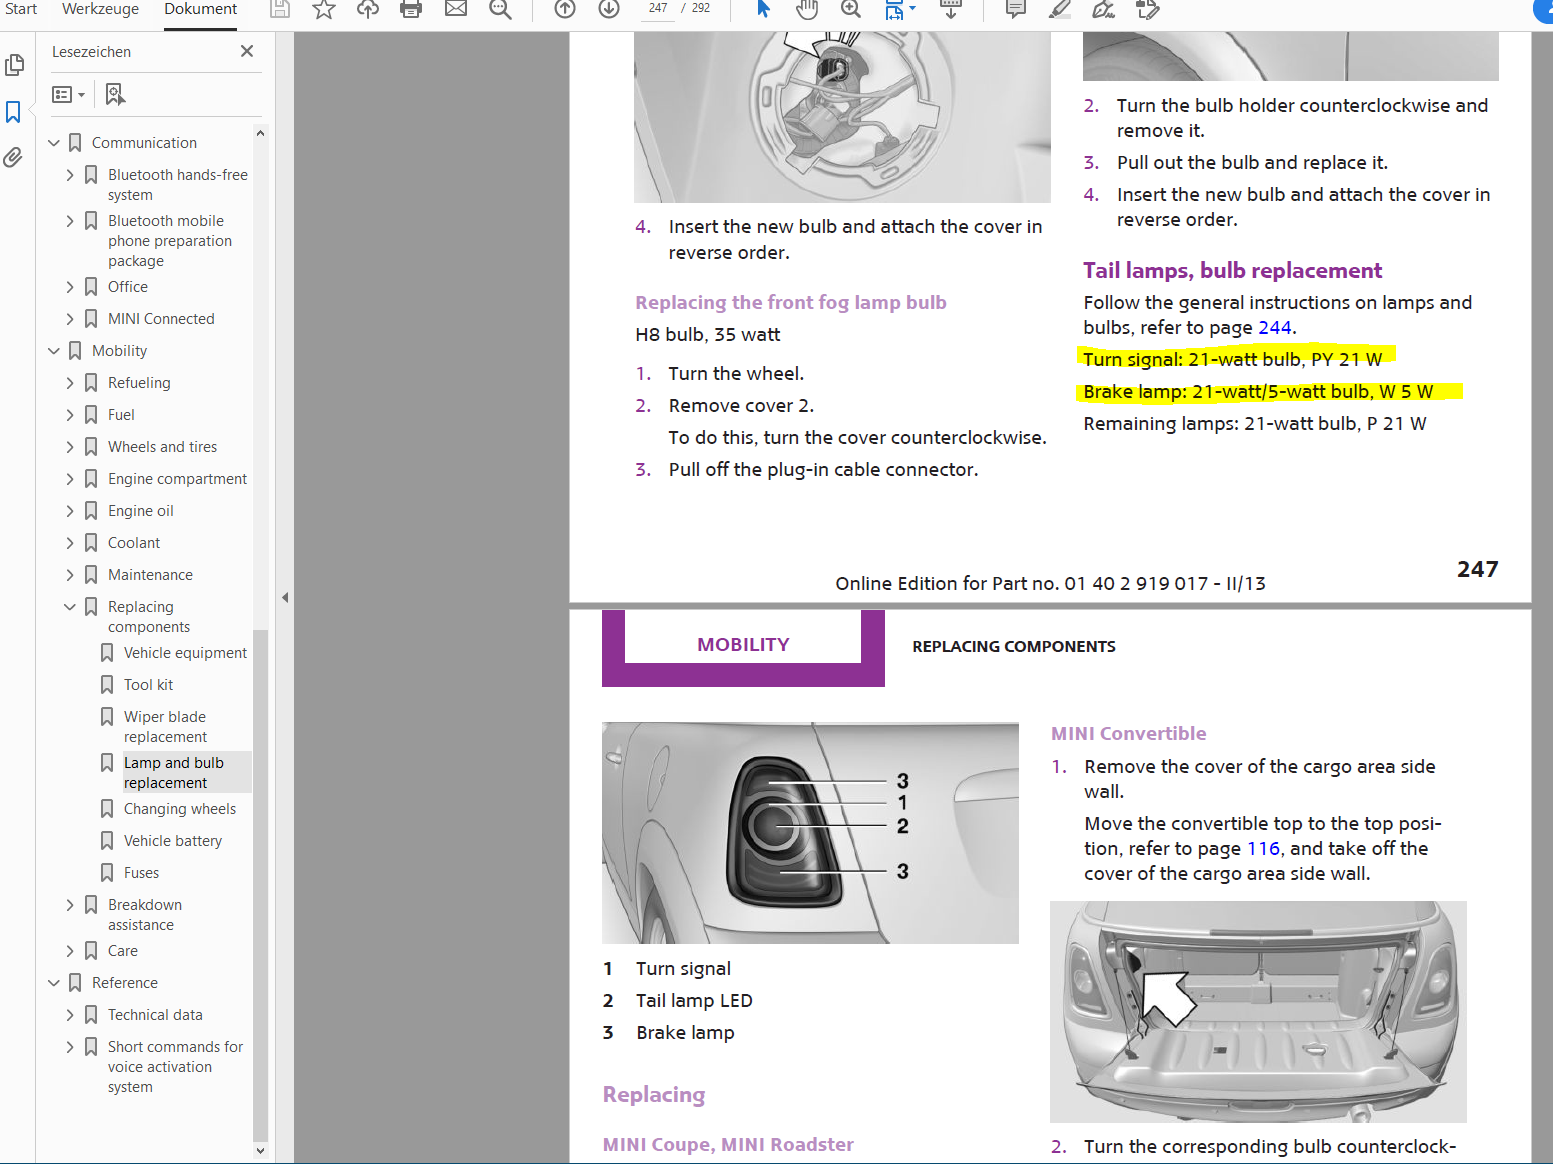Switch to the Werkzeuge tab
1553x1164 pixels.
pyautogui.click(x=100, y=9)
